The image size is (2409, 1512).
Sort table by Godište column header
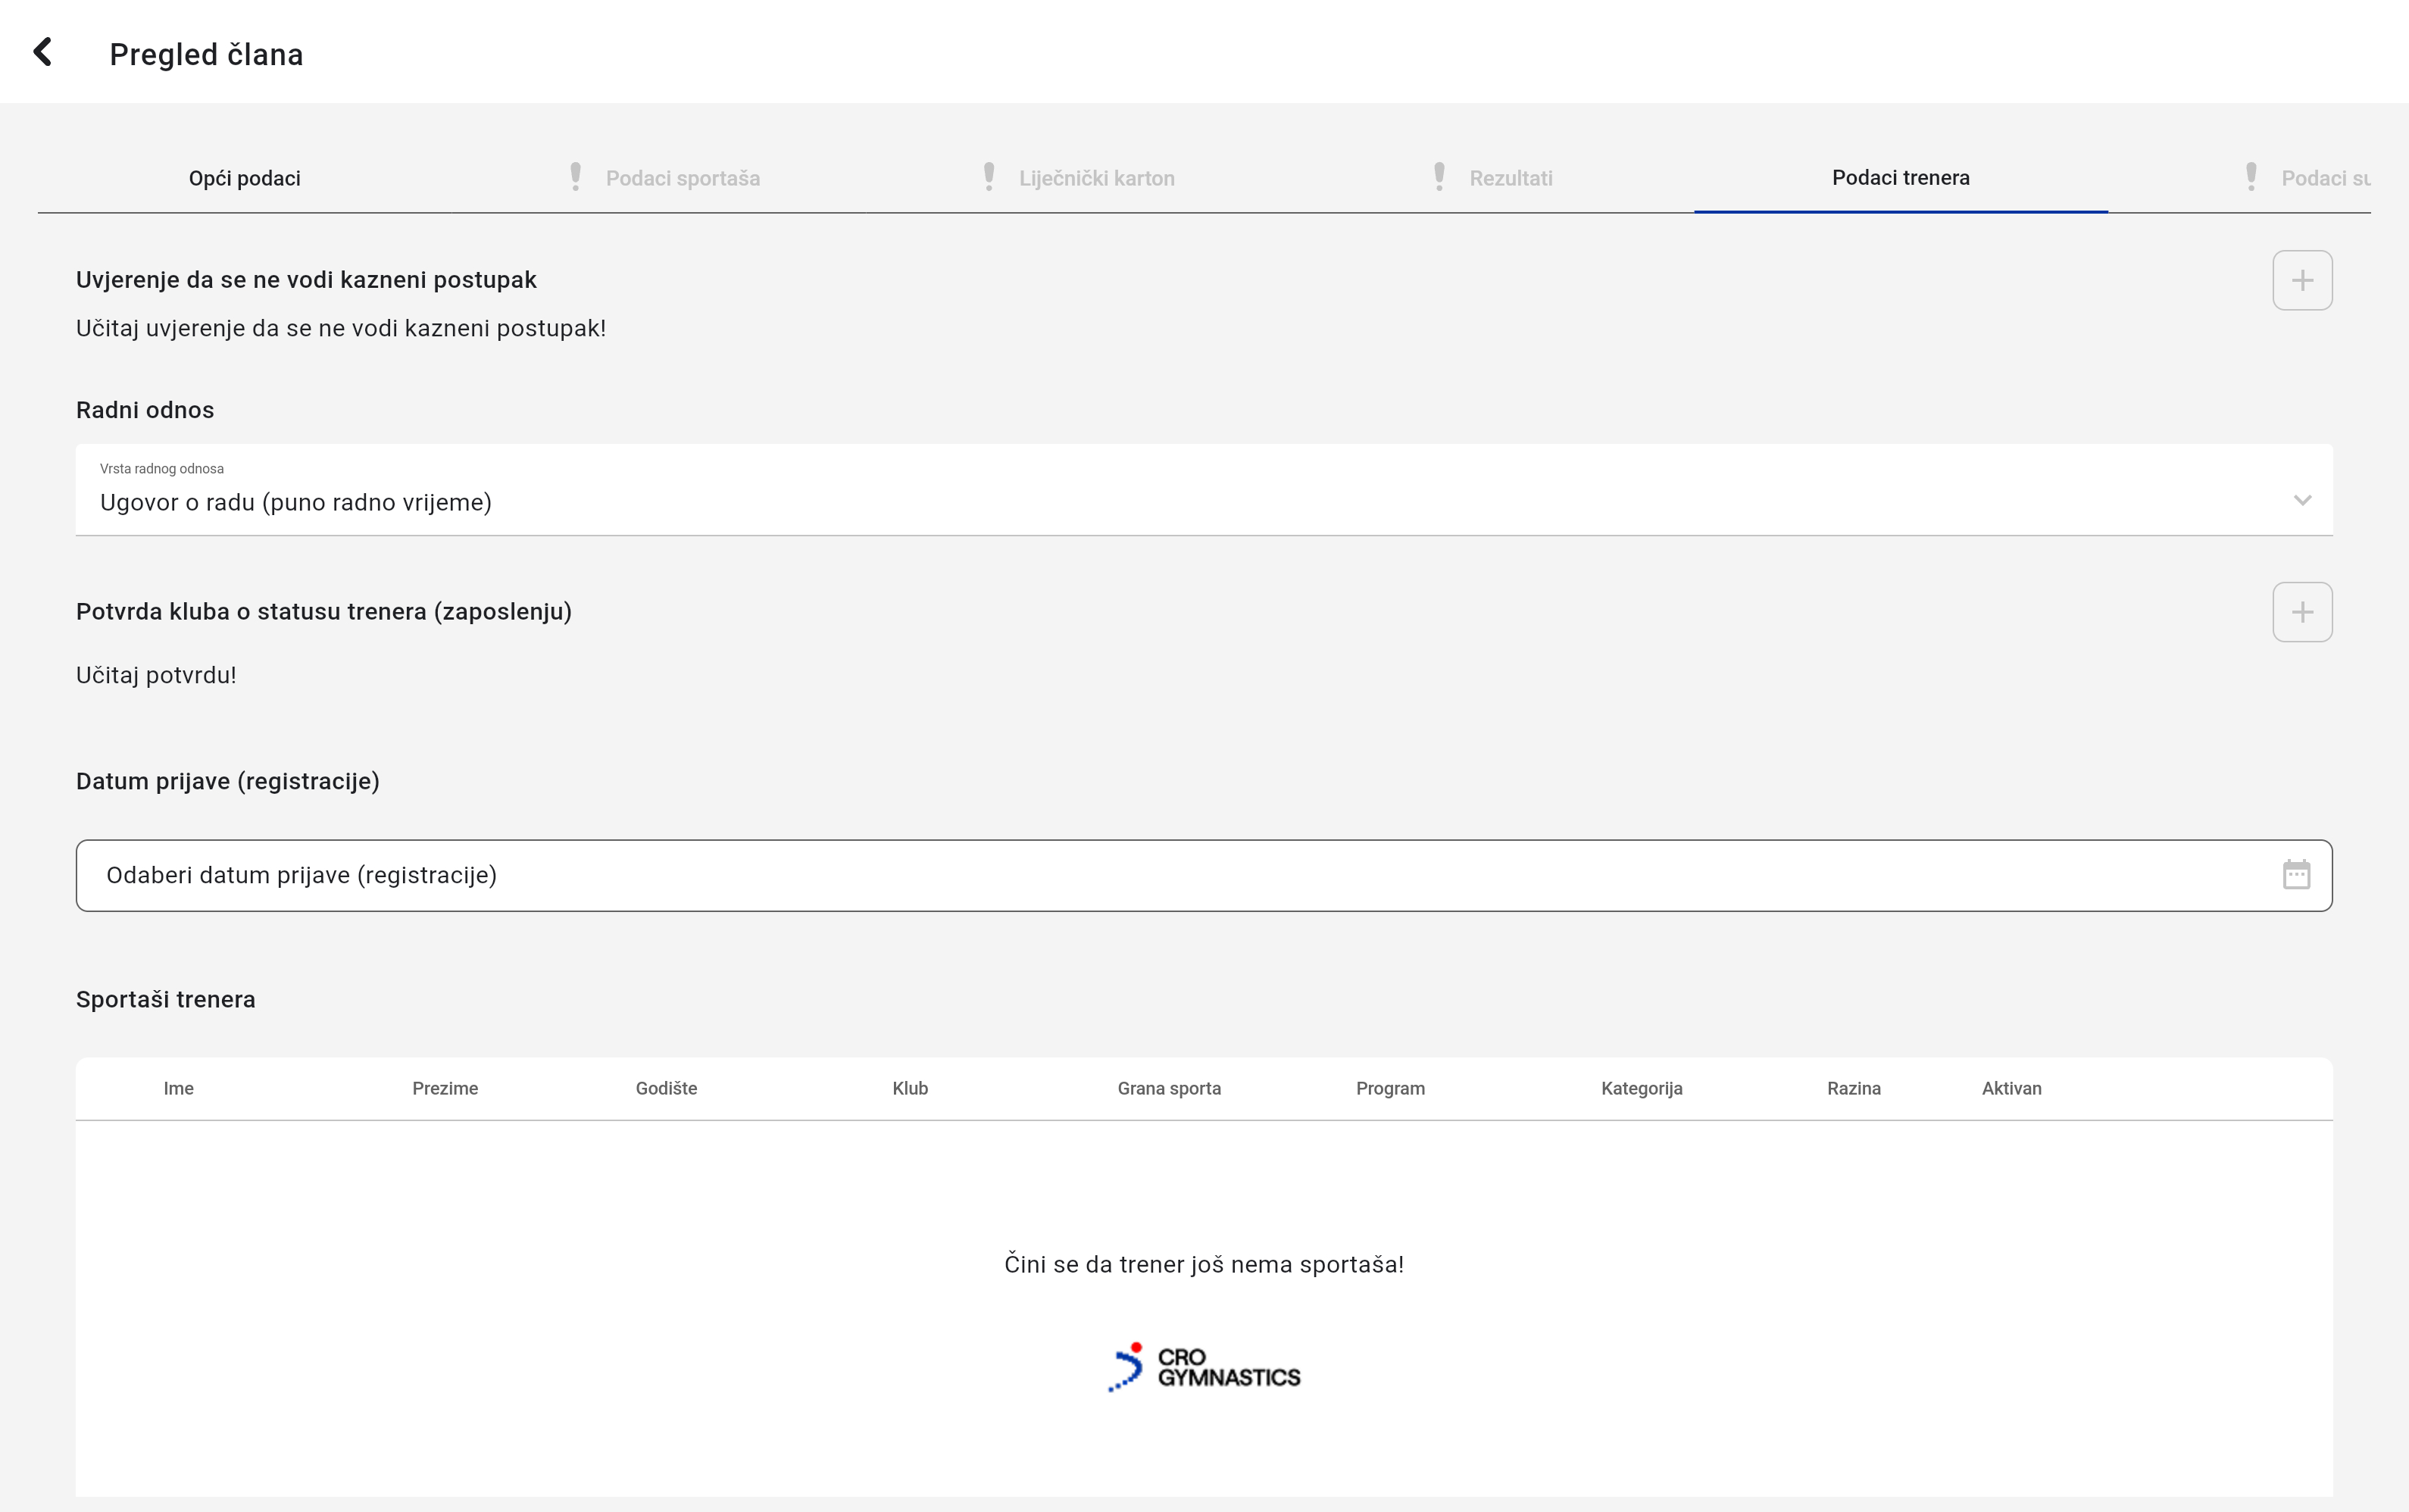pyautogui.click(x=666, y=1088)
